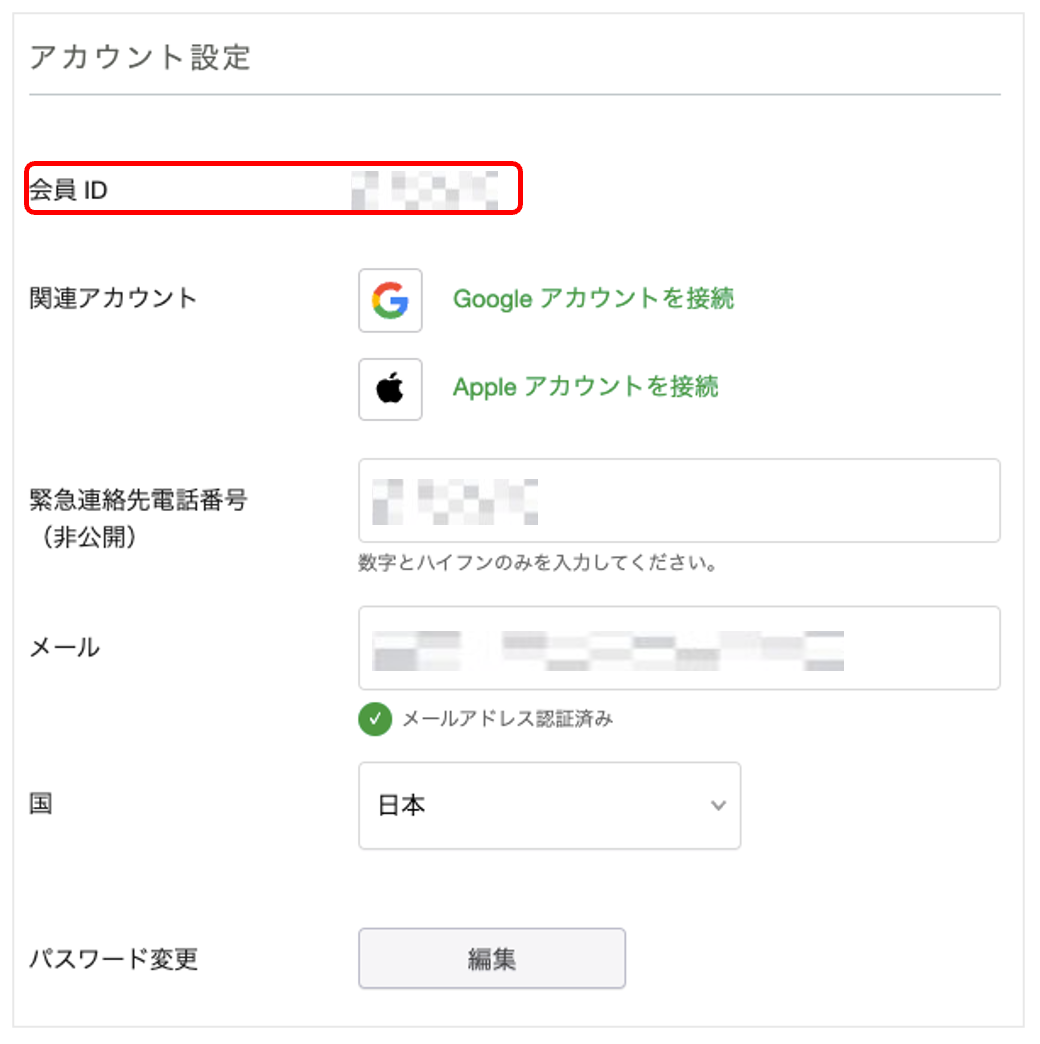Click the メールアドレス認証済み status text
Screen dimensions: 1040x1044
pos(508,719)
